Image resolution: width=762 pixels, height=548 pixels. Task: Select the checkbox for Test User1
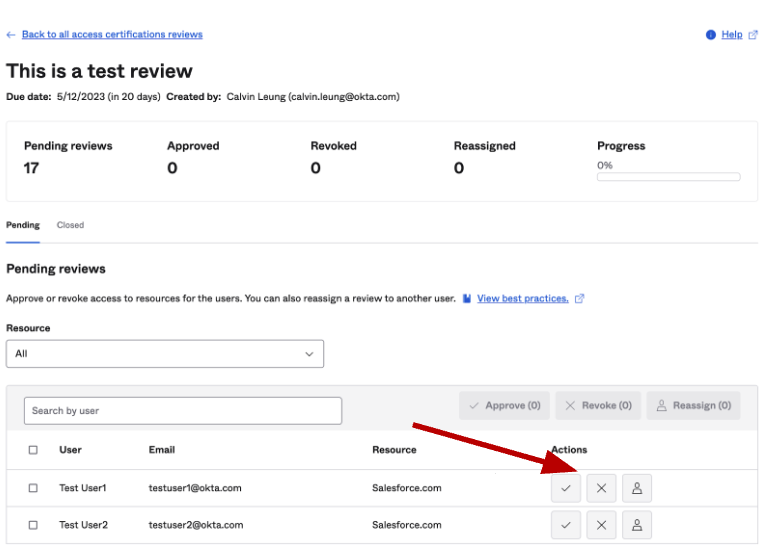click(33, 488)
